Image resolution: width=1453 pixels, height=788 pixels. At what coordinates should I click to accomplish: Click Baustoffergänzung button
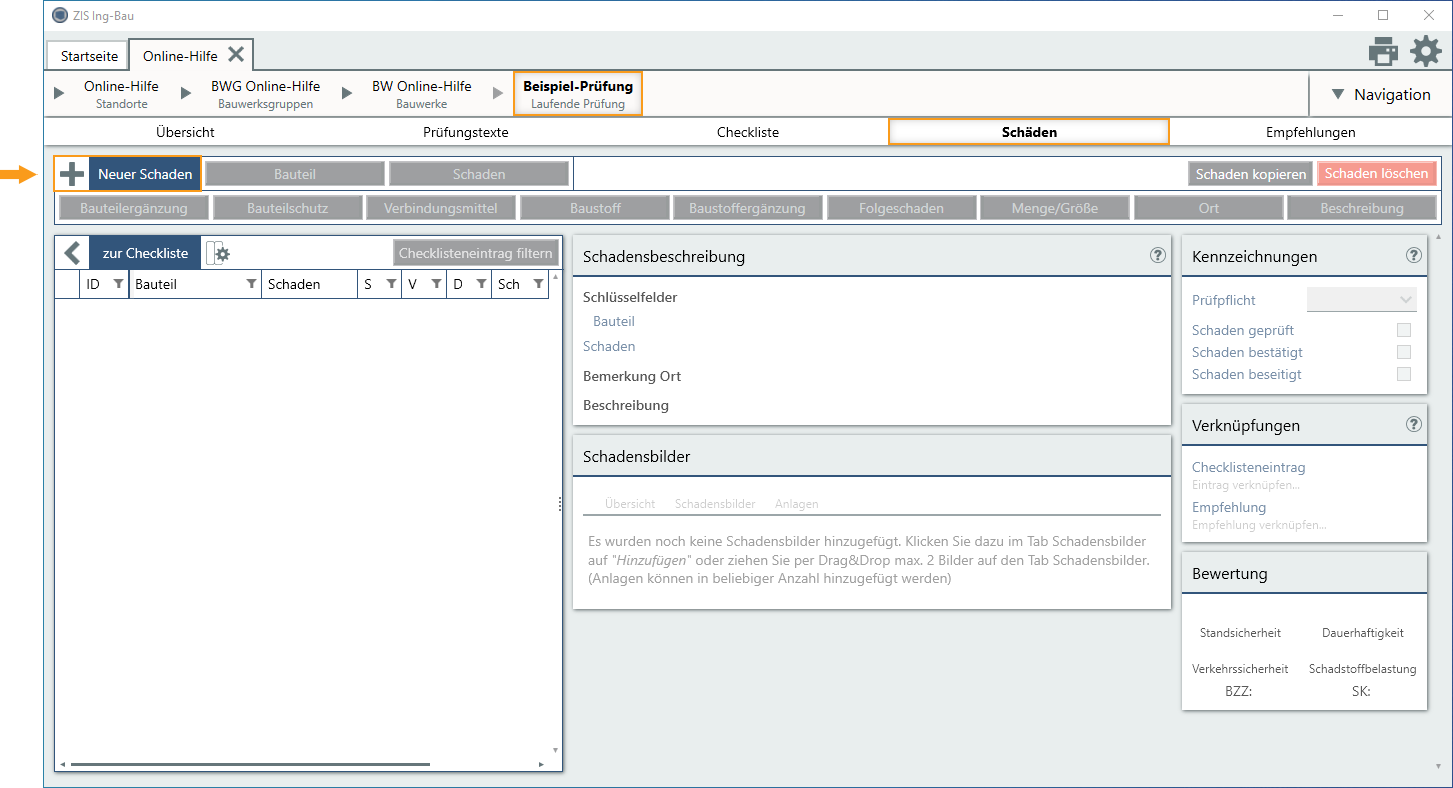pyautogui.click(x=748, y=208)
